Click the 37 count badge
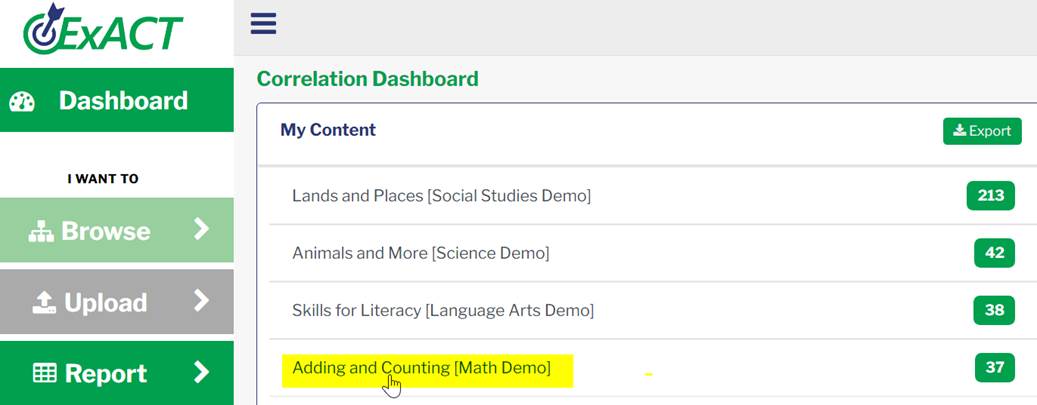The height and width of the screenshot is (405, 1037). click(995, 367)
